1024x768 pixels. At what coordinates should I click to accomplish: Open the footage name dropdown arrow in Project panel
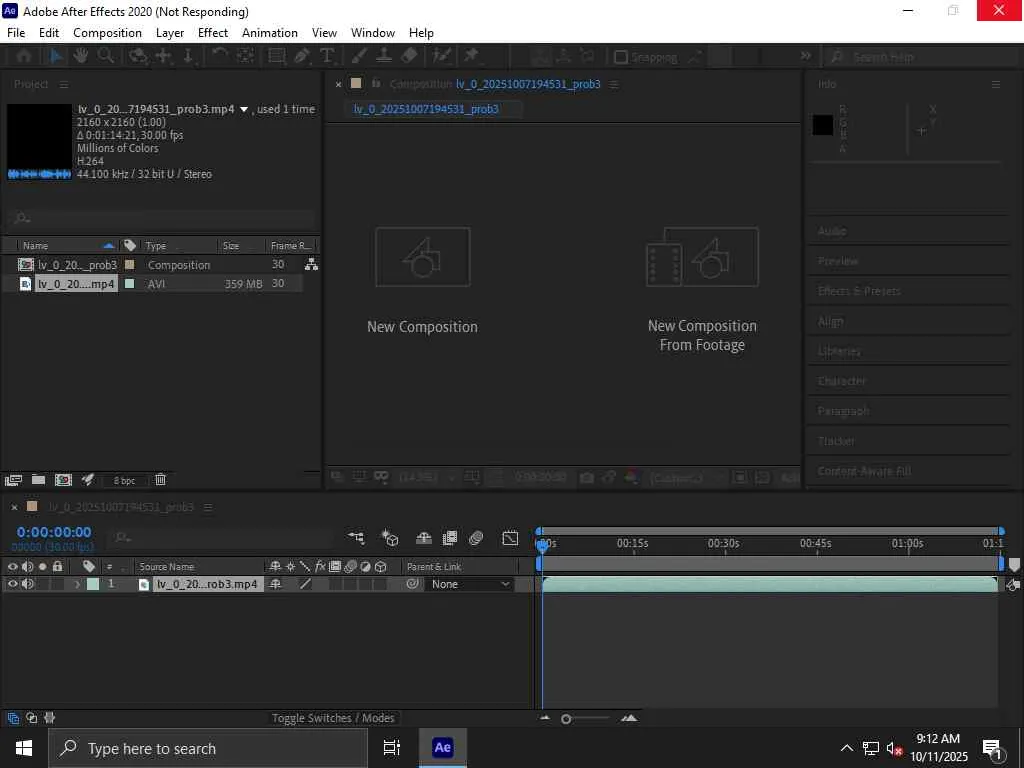click(x=244, y=110)
